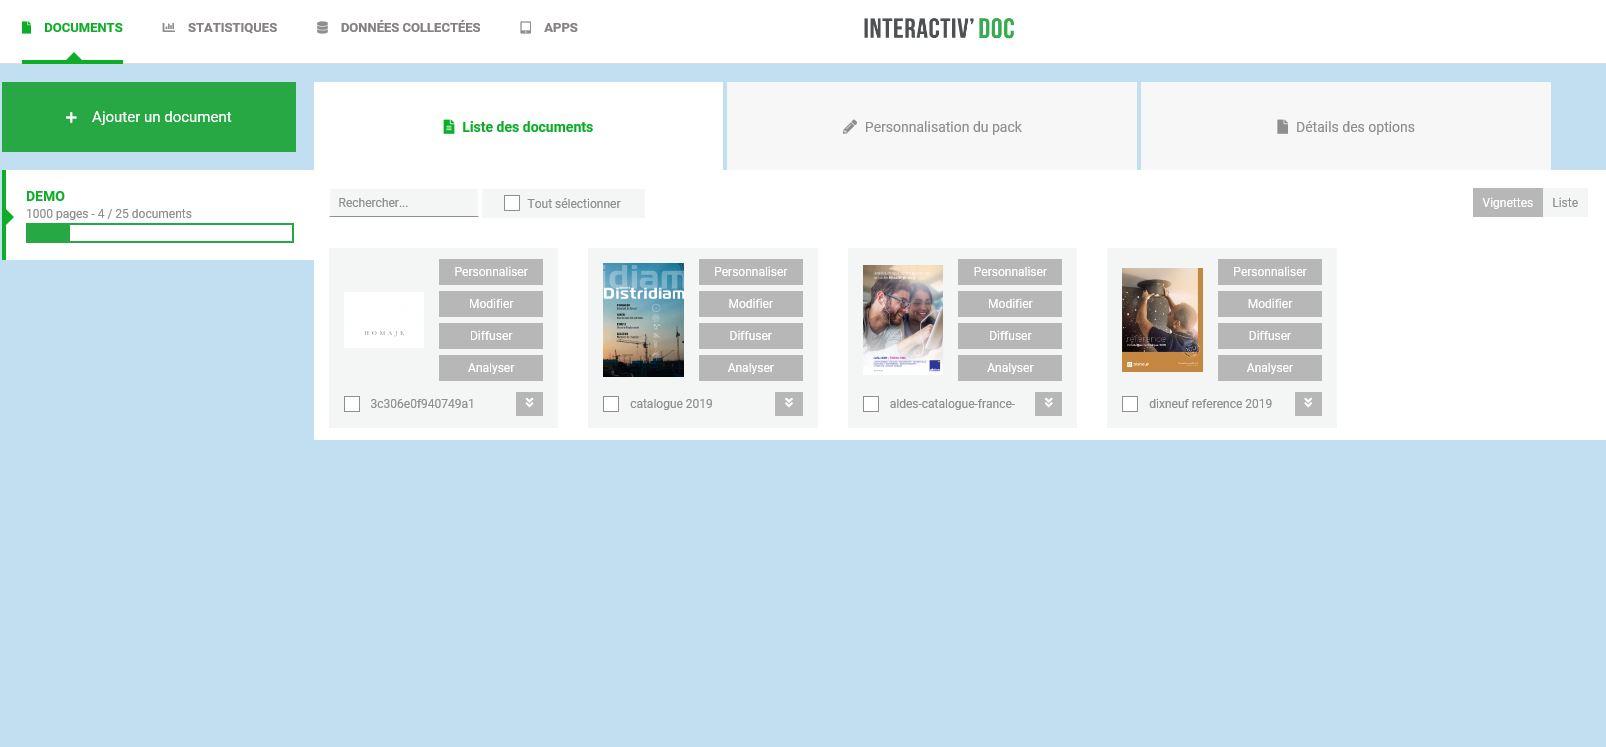Select the catalogue 2019 document checkbox
The image size is (1606, 747).
click(611, 404)
